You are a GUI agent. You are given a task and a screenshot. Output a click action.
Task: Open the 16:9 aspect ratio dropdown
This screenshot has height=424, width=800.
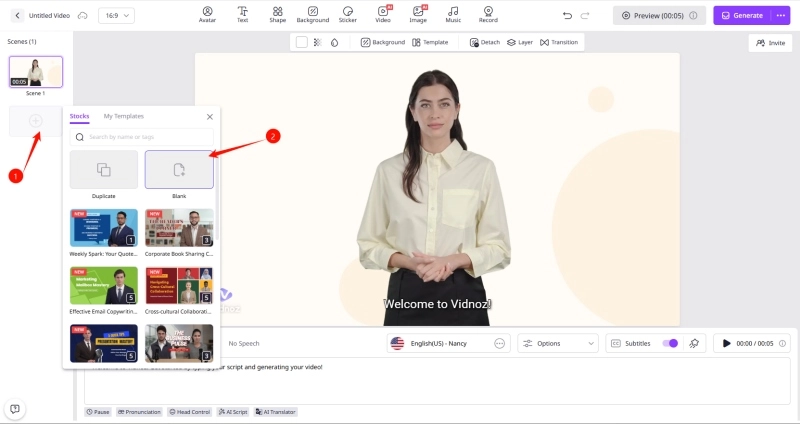[x=116, y=16]
